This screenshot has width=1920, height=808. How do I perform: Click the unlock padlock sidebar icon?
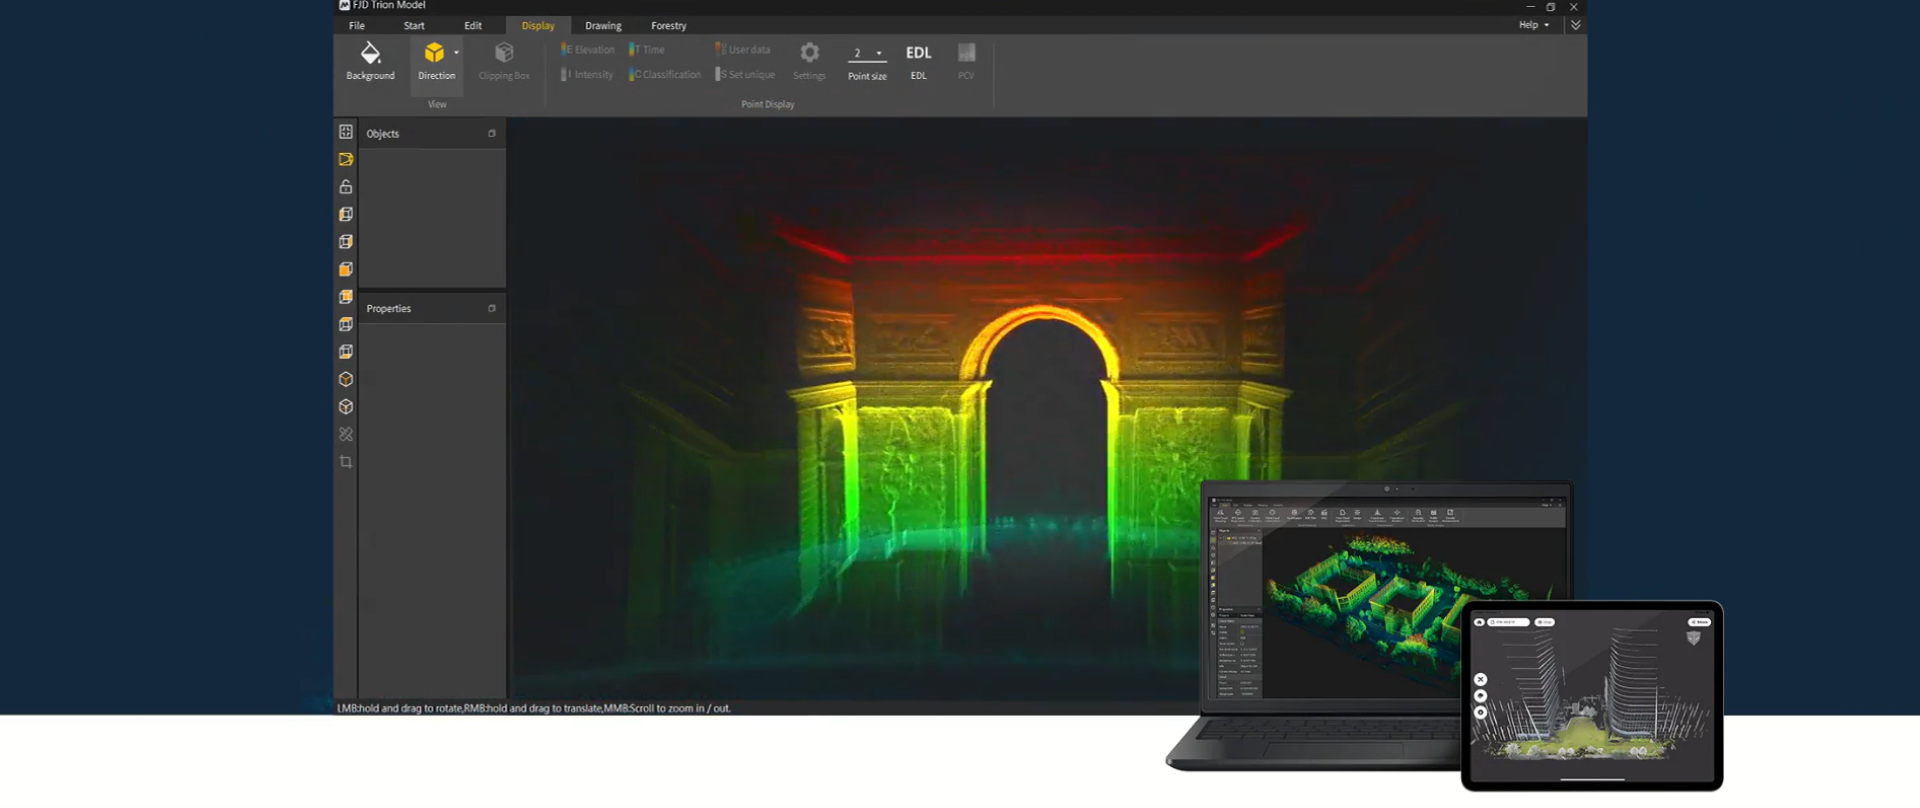pos(346,187)
